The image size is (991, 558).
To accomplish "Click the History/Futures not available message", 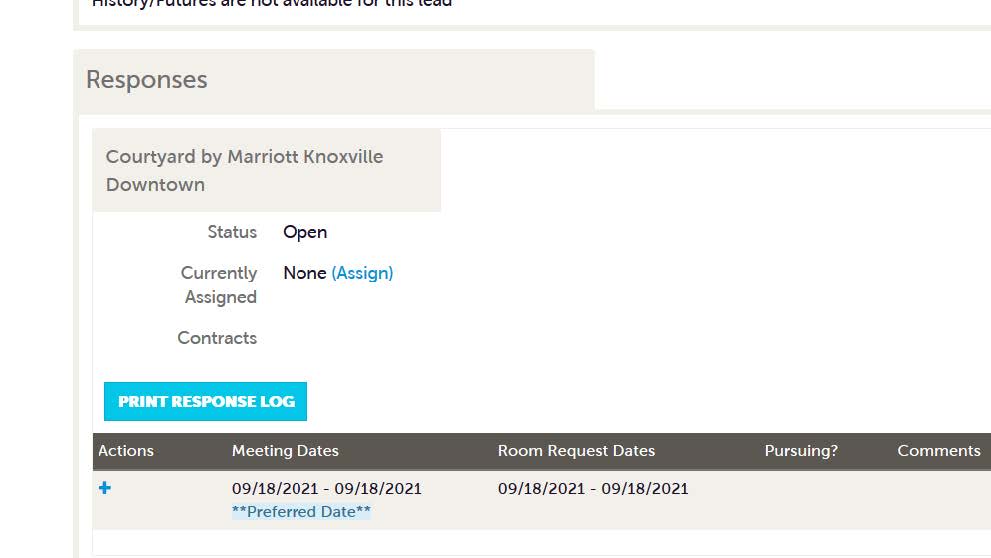I will [x=272, y=3].
